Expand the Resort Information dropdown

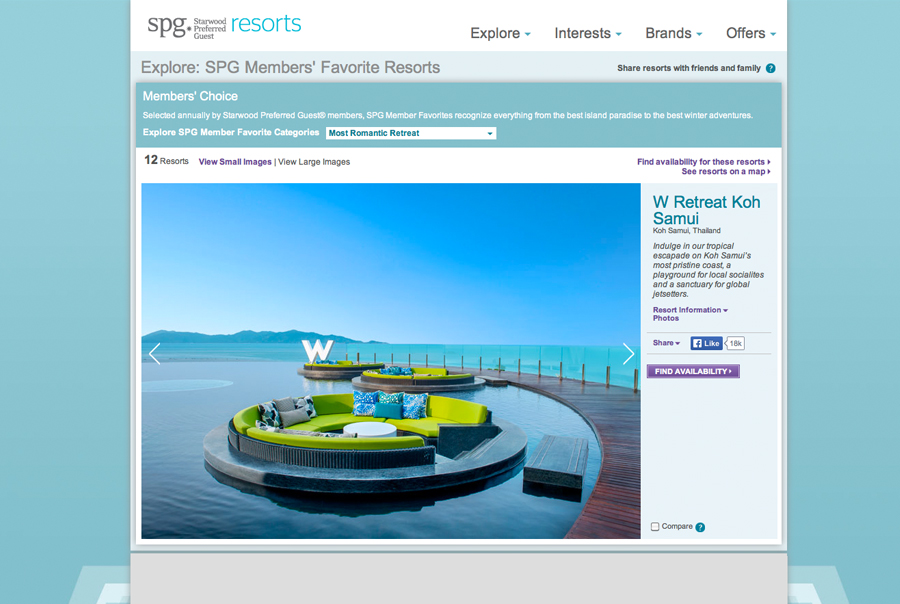690,310
